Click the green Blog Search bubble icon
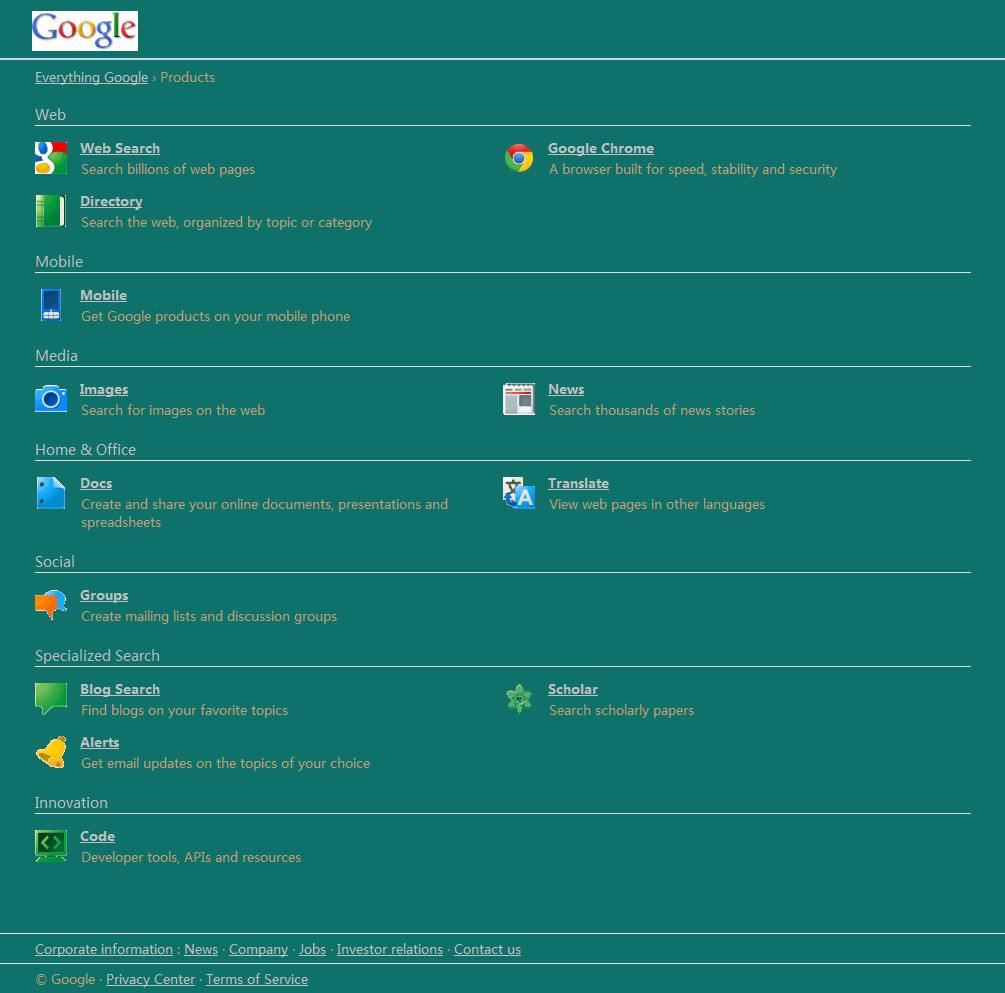The image size is (1005, 993). tap(51, 699)
